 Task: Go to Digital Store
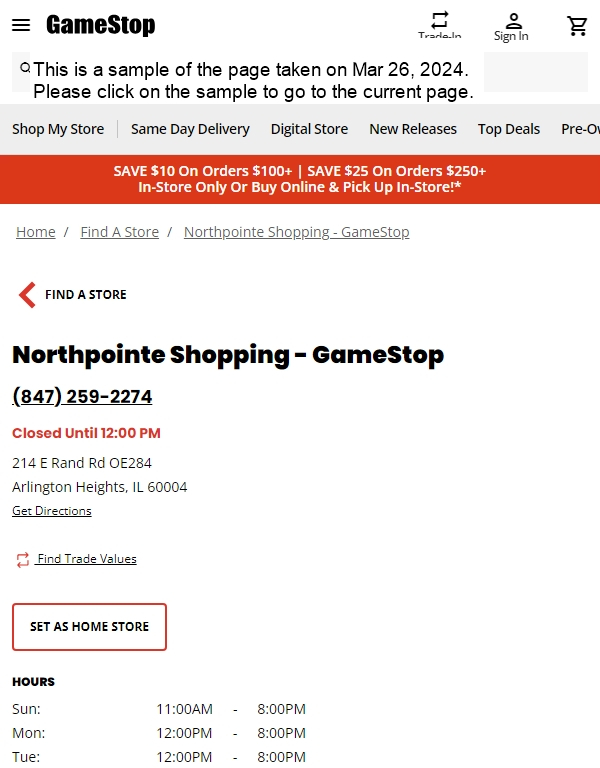coord(309,129)
